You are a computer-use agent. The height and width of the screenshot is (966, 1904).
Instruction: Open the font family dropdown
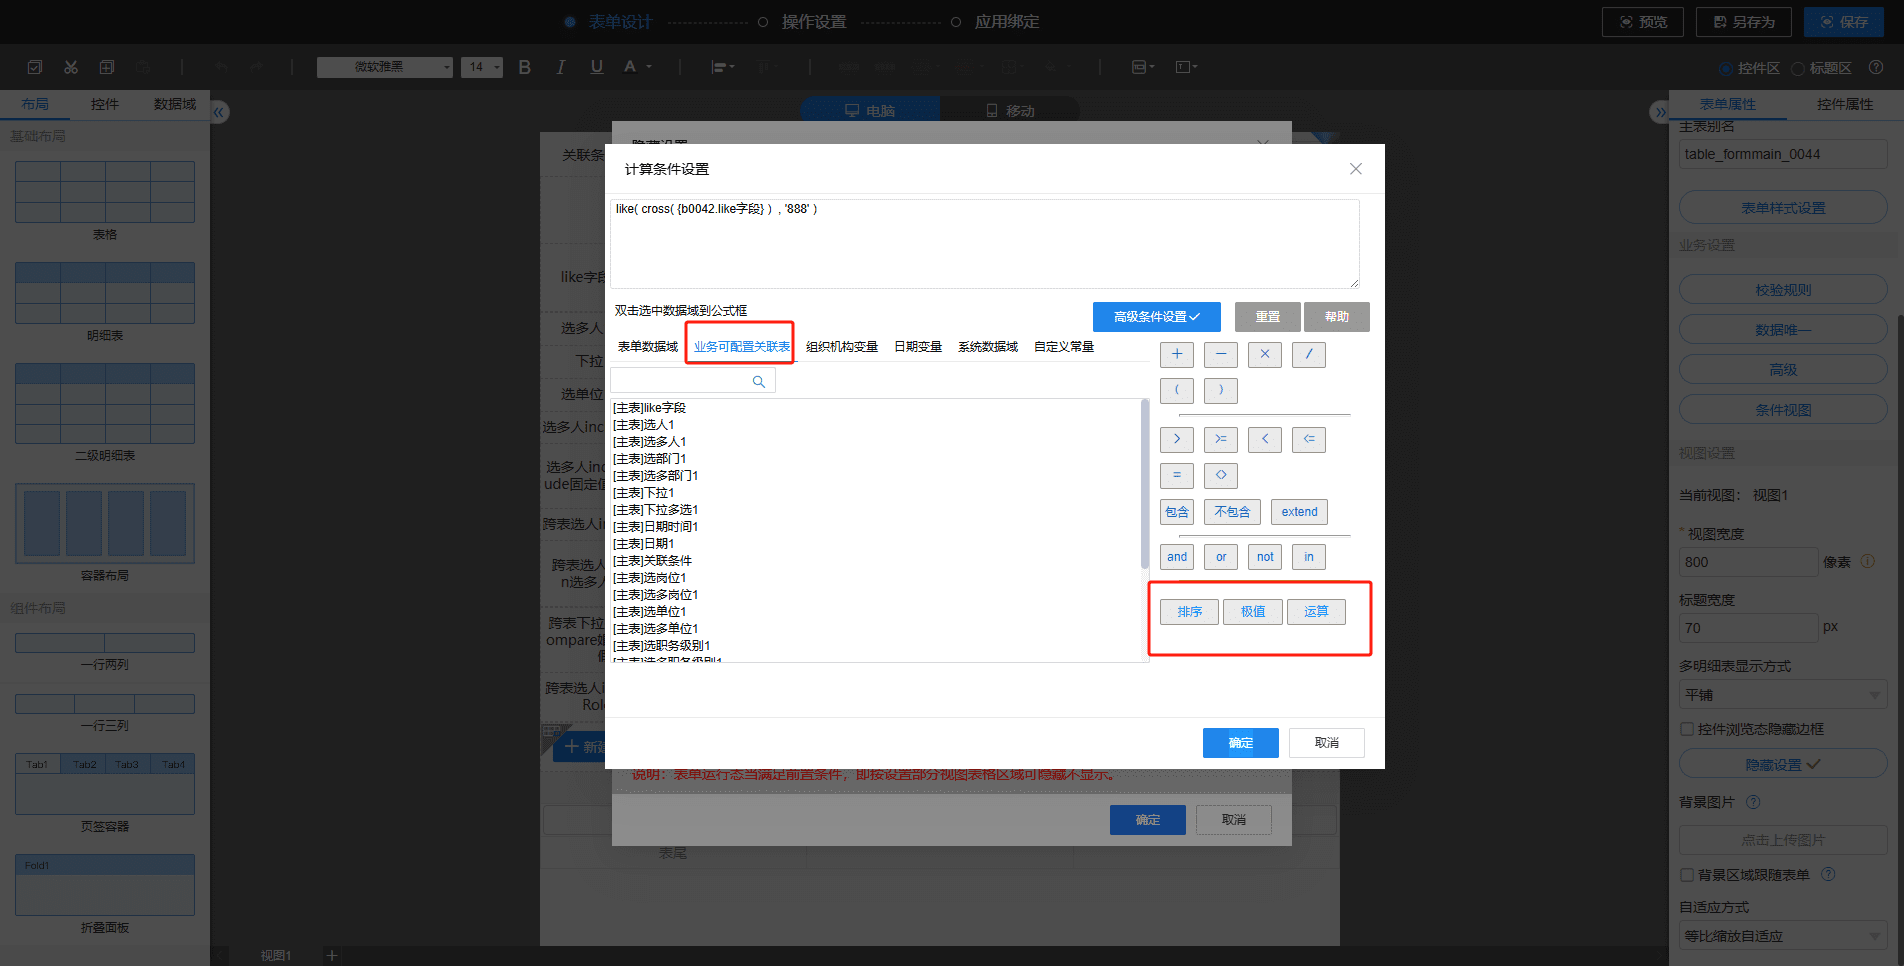click(385, 67)
